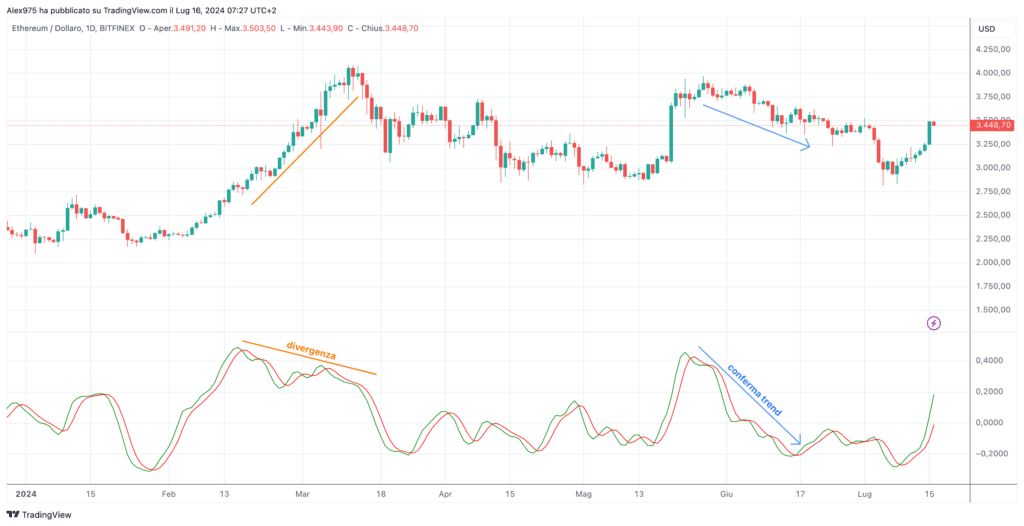Click the blue downward arrow on price chart
This screenshot has height=526, width=1024.
coord(756,127)
